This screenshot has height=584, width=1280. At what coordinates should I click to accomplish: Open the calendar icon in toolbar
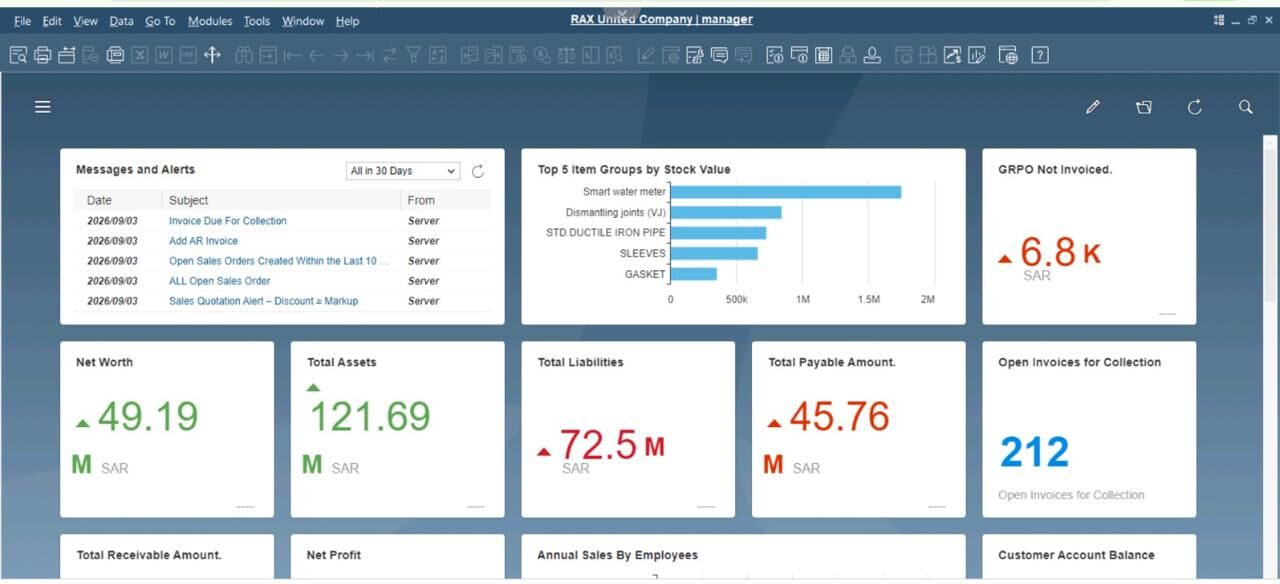click(824, 55)
